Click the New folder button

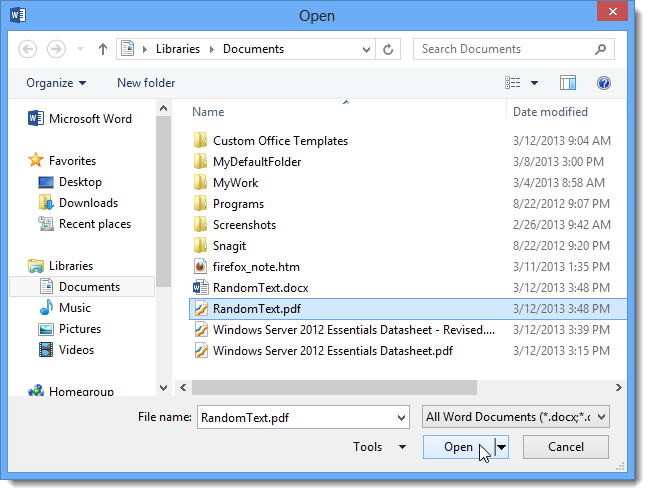click(146, 83)
